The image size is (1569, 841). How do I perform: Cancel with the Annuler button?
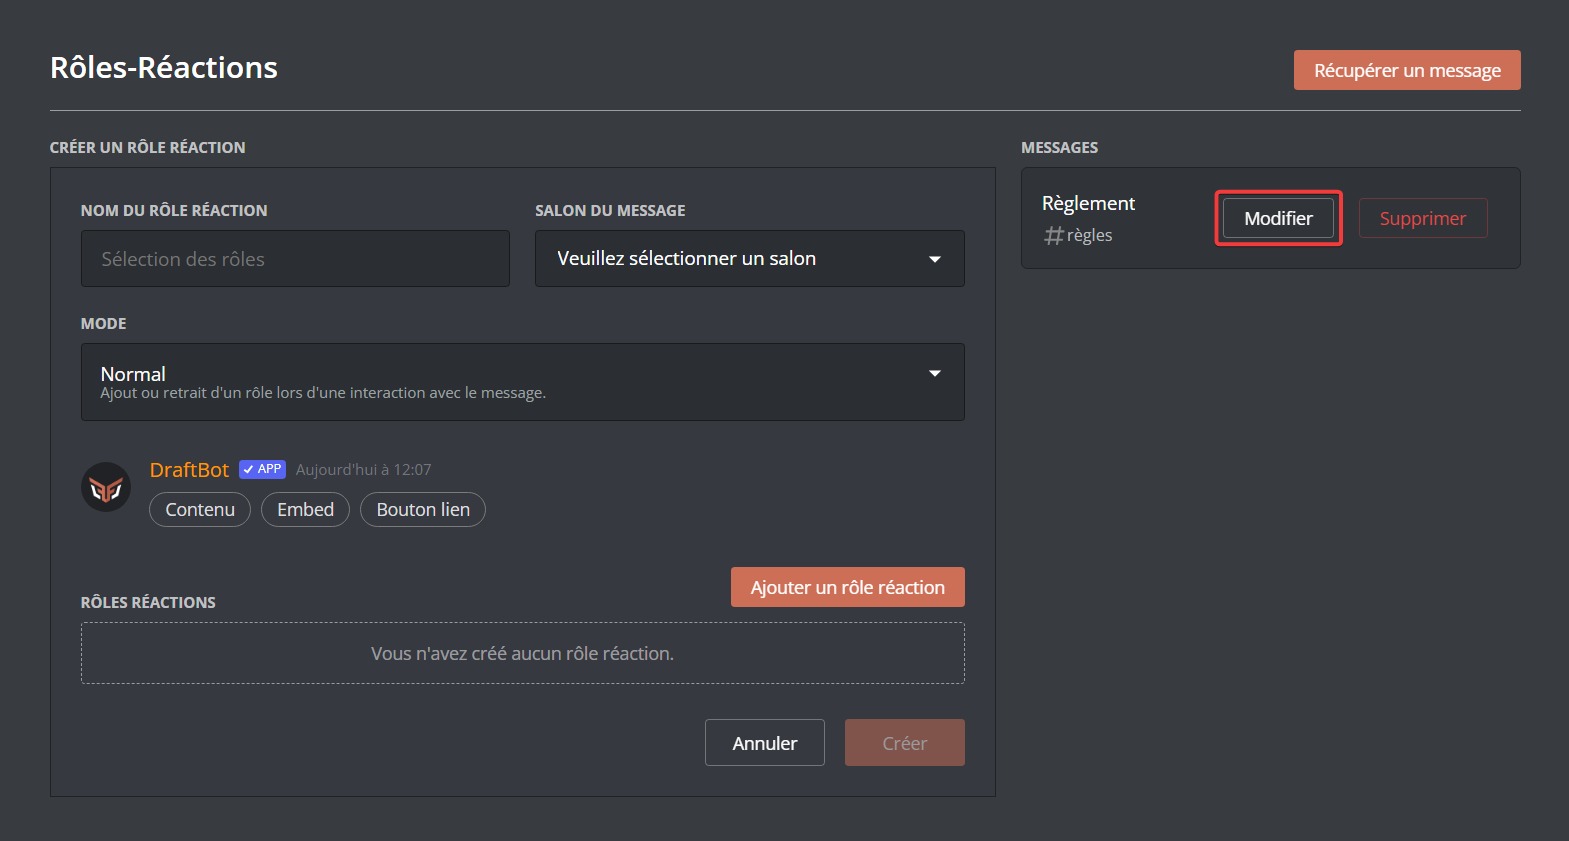tap(764, 743)
